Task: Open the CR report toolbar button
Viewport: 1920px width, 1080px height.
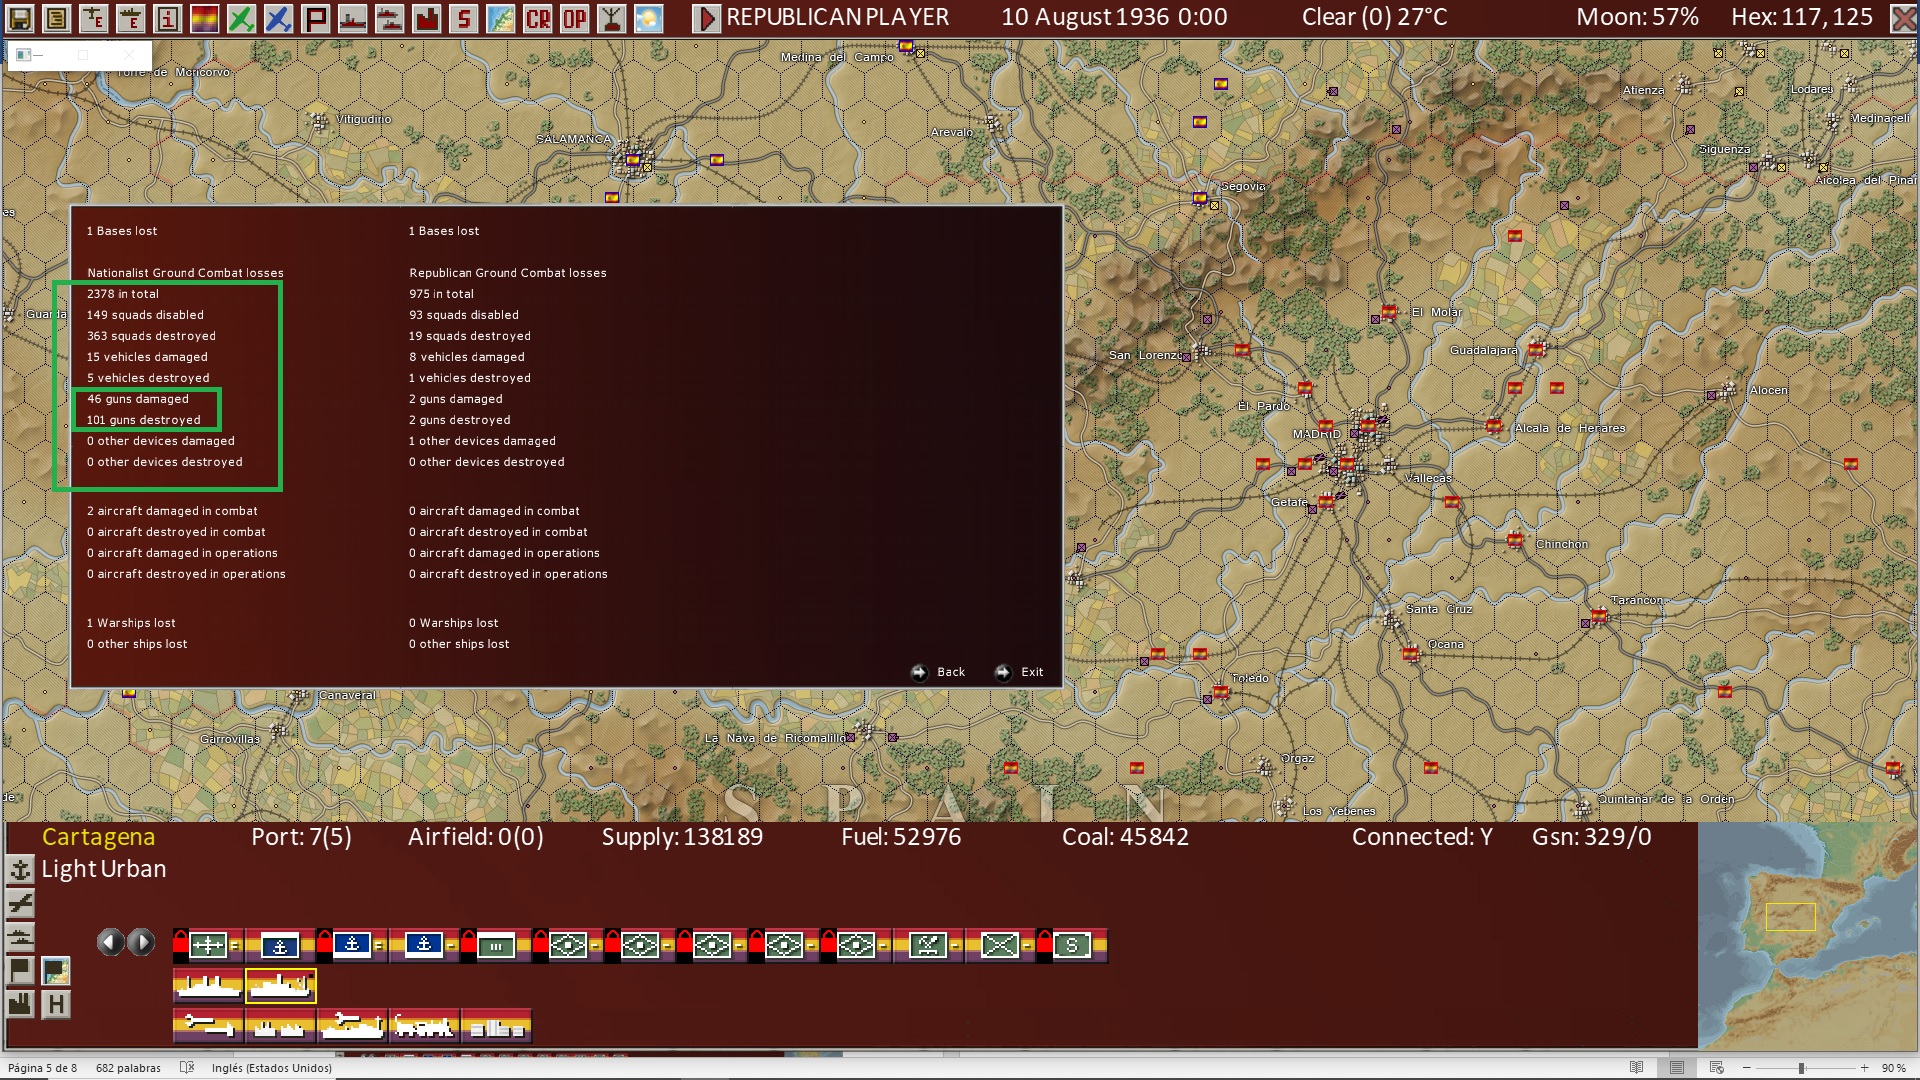Action: 538,18
